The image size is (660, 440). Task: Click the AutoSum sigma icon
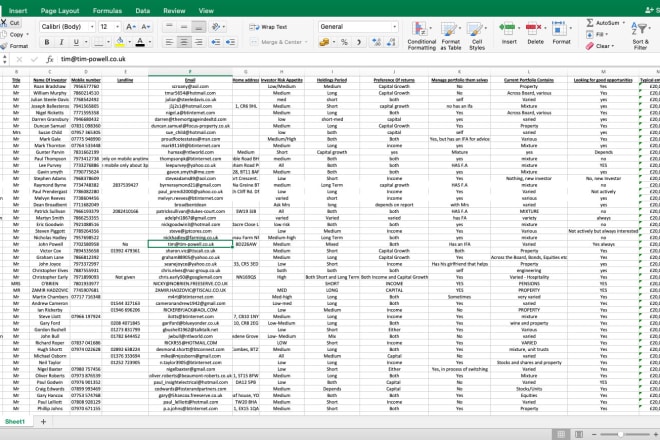point(590,23)
